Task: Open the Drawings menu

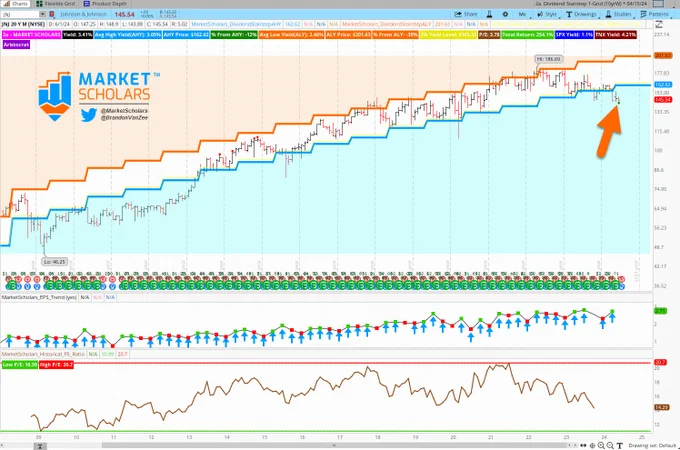Action: tap(582, 14)
